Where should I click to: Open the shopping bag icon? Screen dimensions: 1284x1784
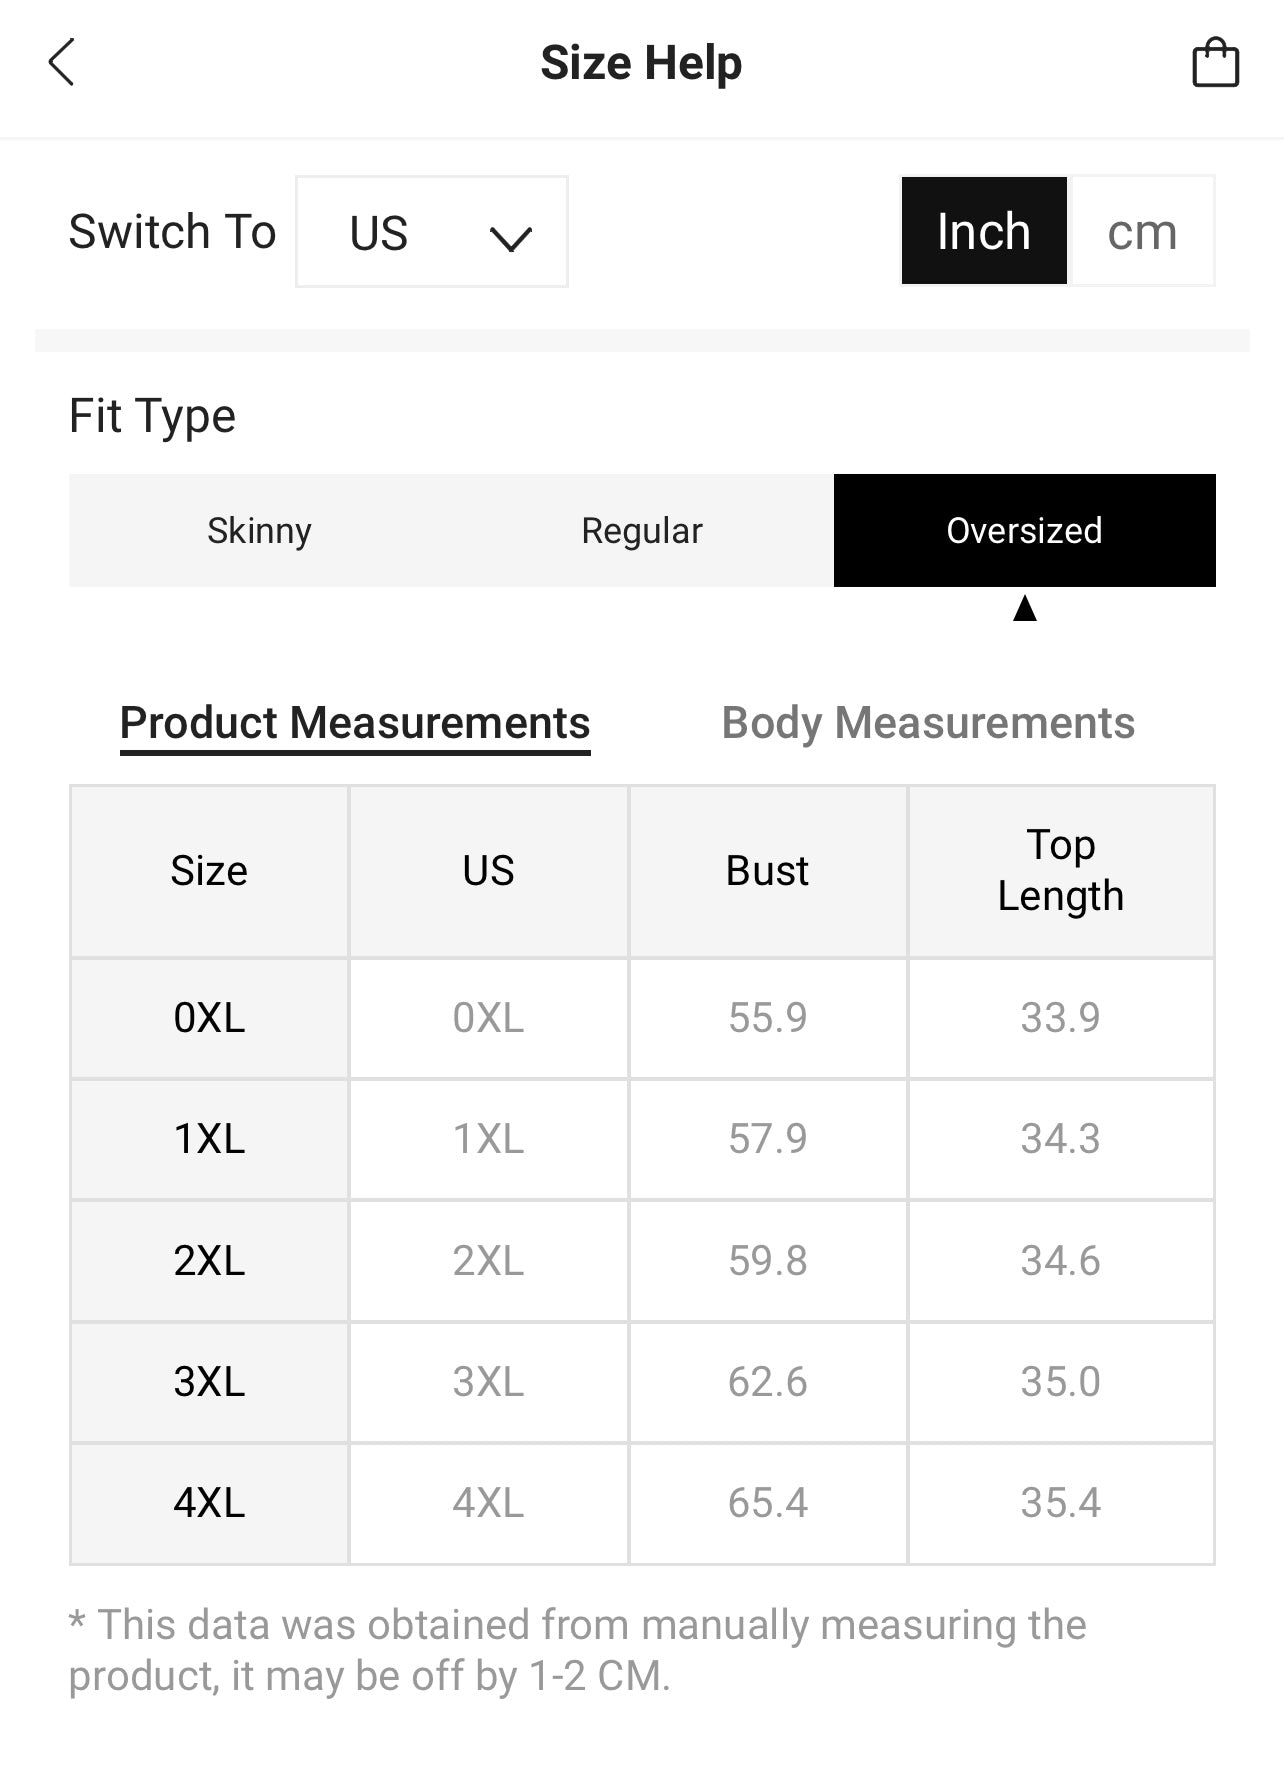tap(1215, 63)
